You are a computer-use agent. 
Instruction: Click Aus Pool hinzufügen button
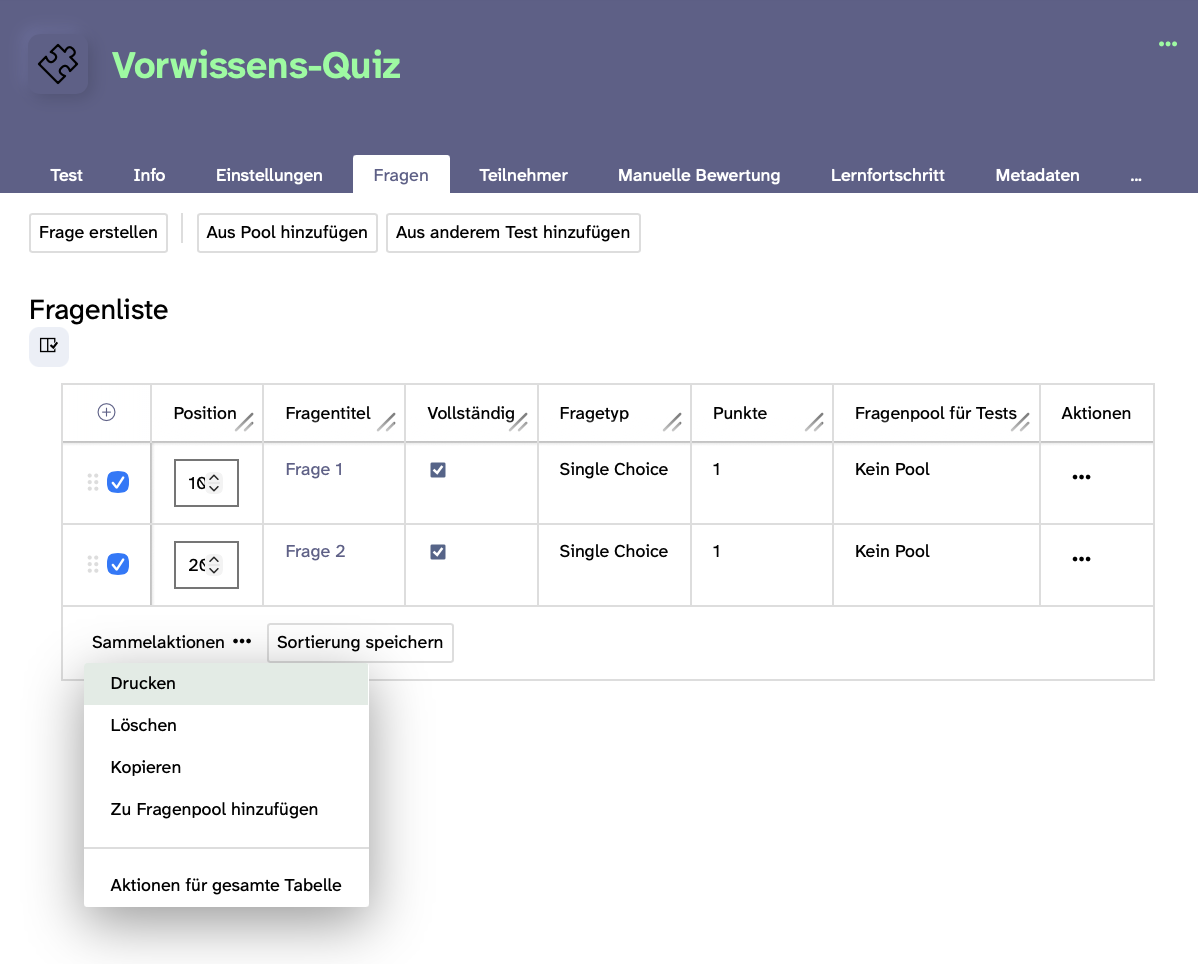click(287, 232)
